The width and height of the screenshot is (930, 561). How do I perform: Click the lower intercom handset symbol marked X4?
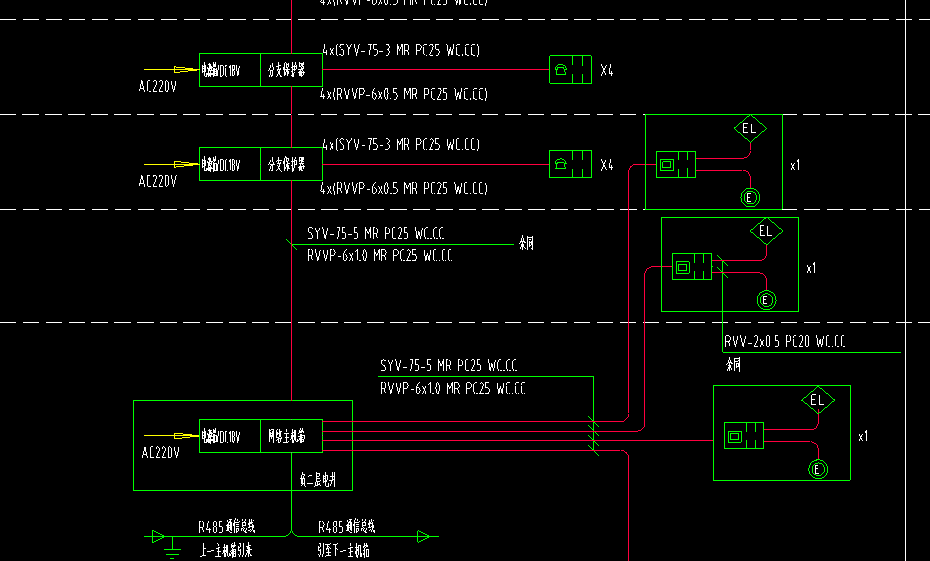pyautogui.click(x=571, y=164)
